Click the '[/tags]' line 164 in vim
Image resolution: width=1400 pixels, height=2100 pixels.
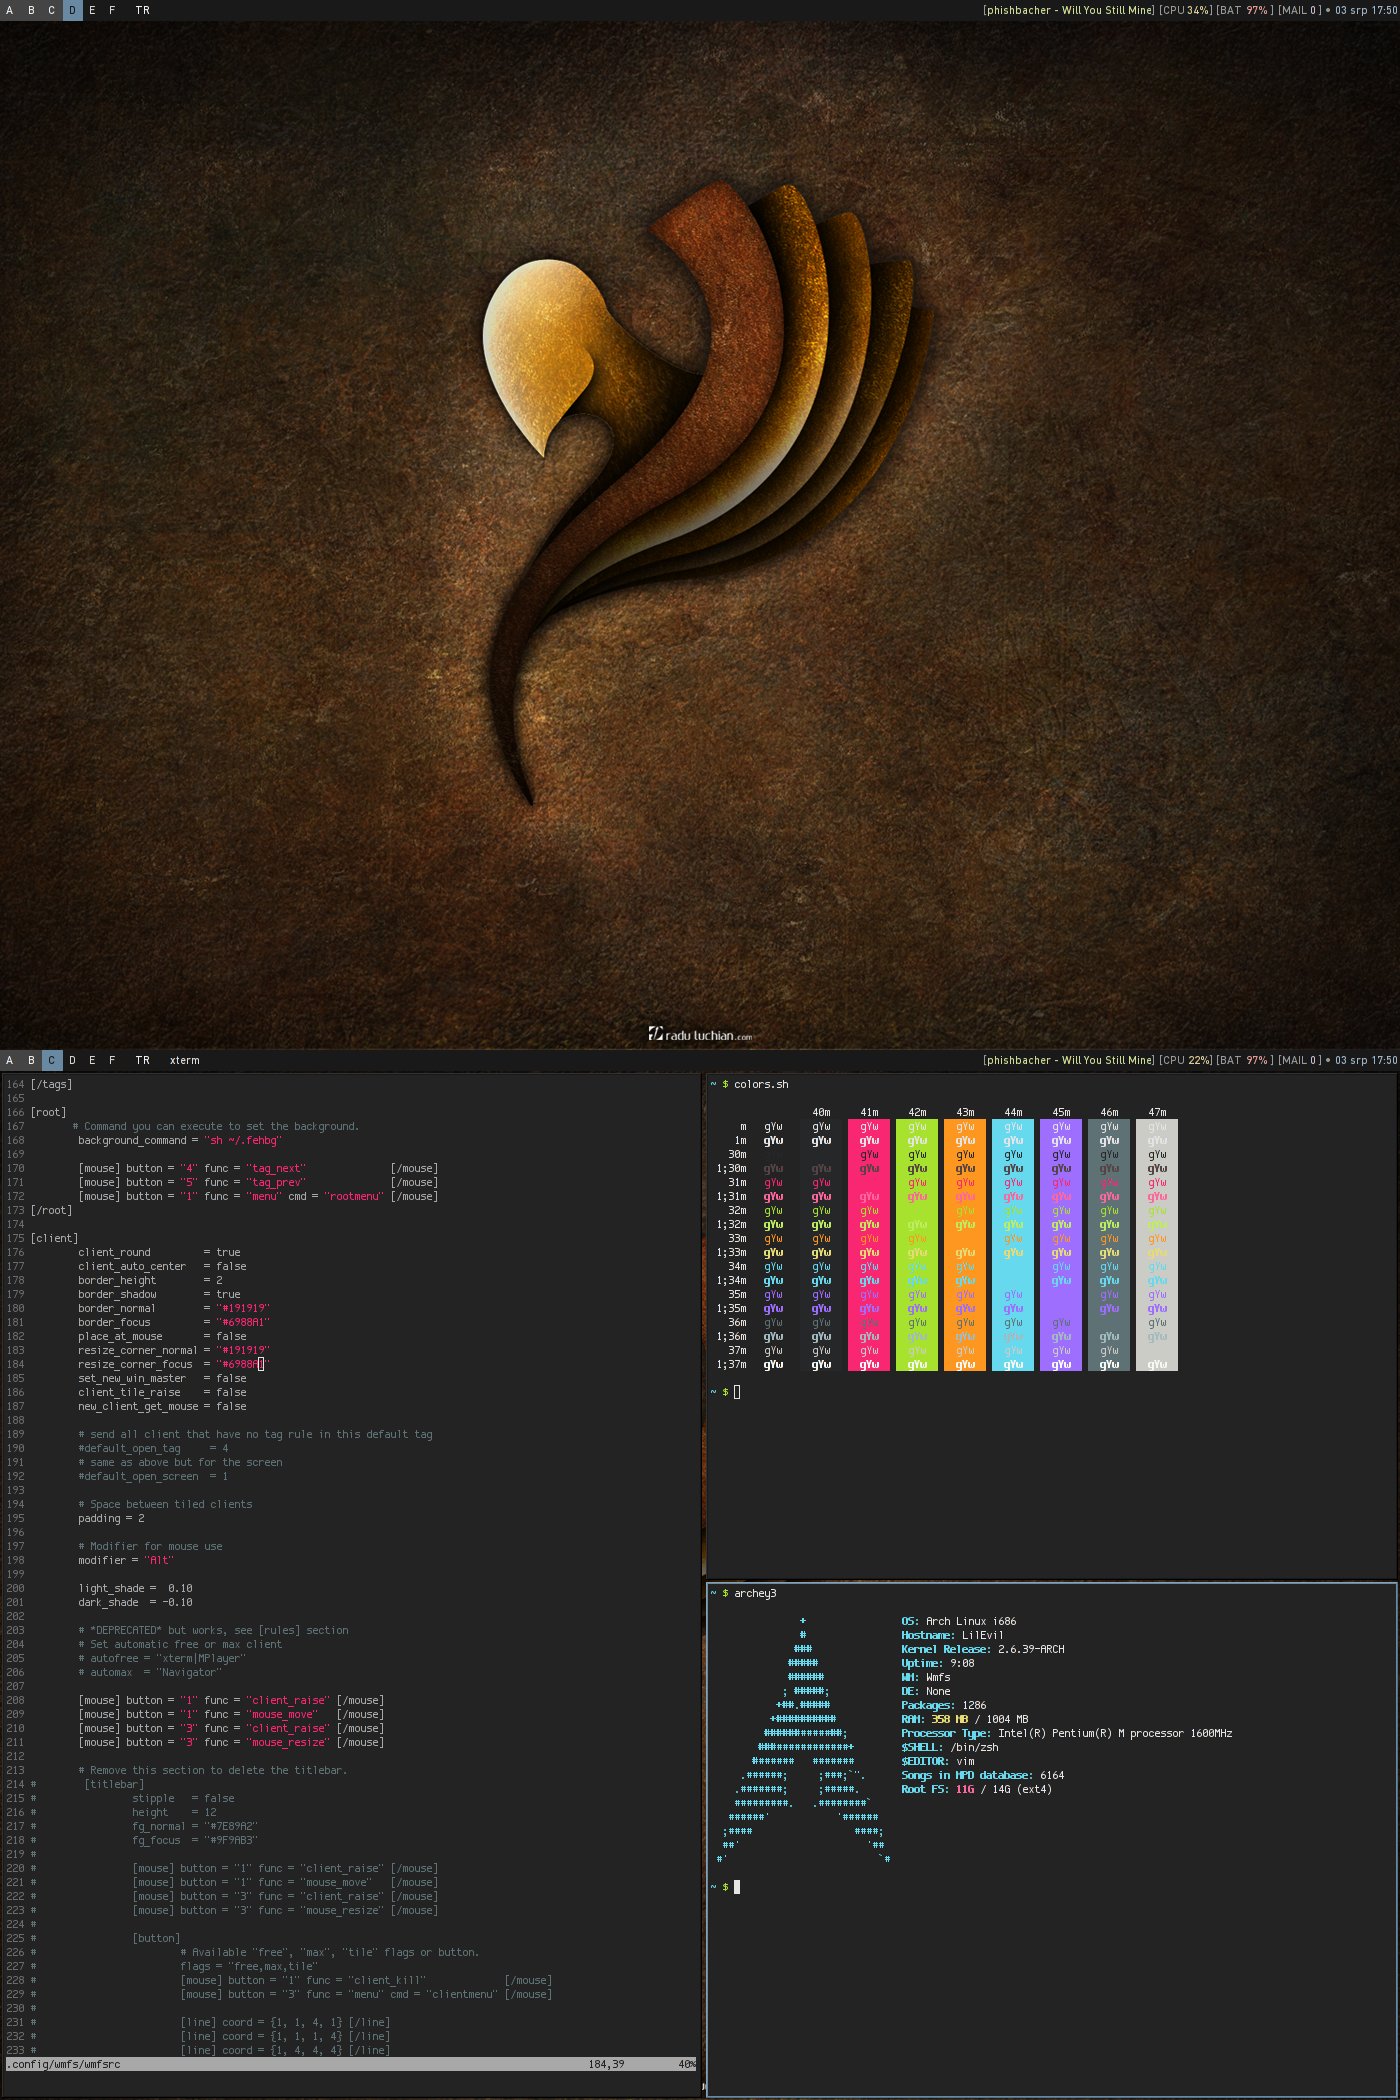51,1084
